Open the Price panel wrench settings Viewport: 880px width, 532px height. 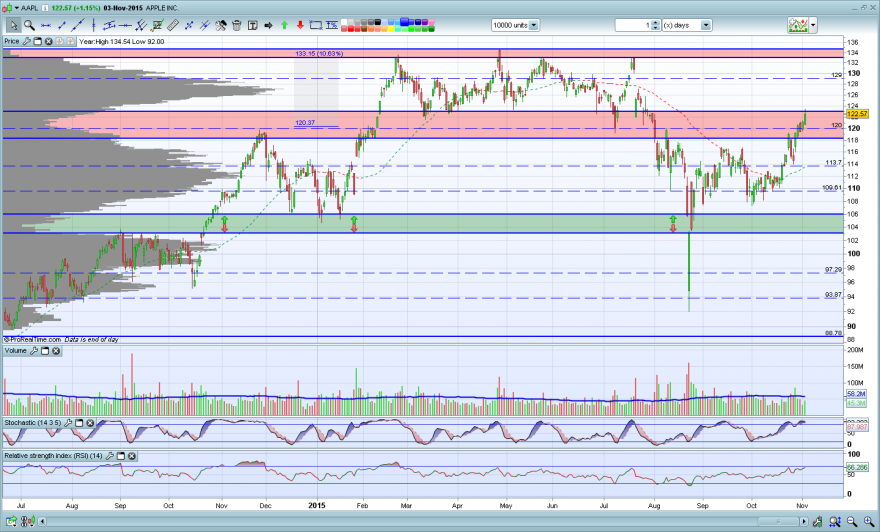(26, 41)
